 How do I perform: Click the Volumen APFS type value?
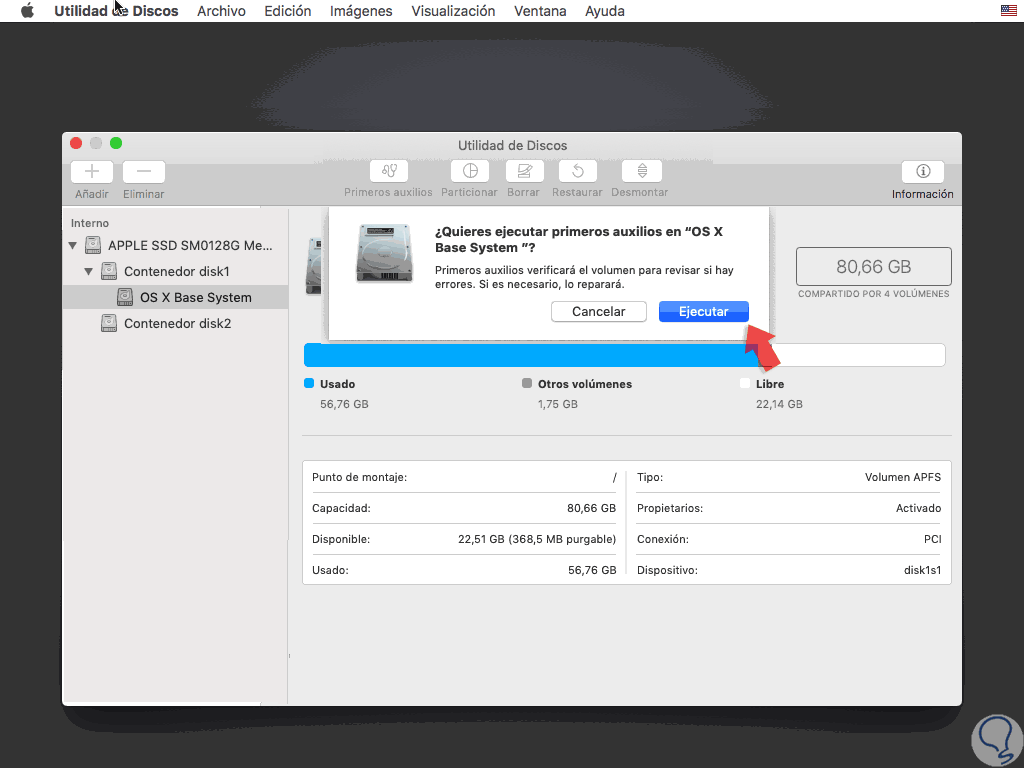[903, 477]
